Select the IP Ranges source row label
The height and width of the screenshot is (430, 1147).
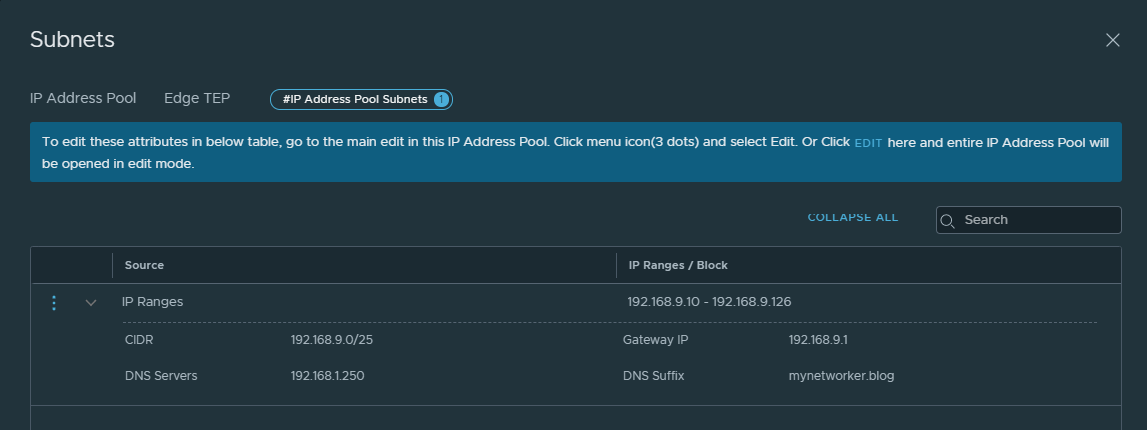(x=152, y=301)
